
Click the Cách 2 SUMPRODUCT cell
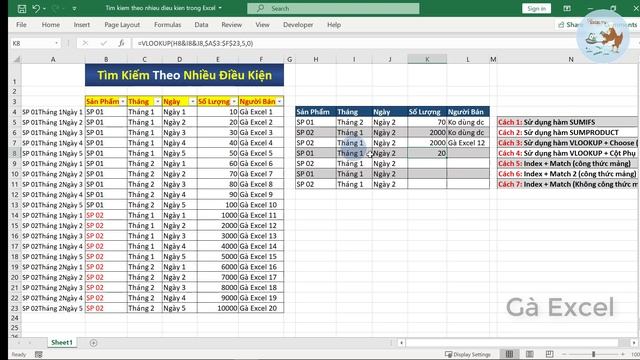click(567, 133)
